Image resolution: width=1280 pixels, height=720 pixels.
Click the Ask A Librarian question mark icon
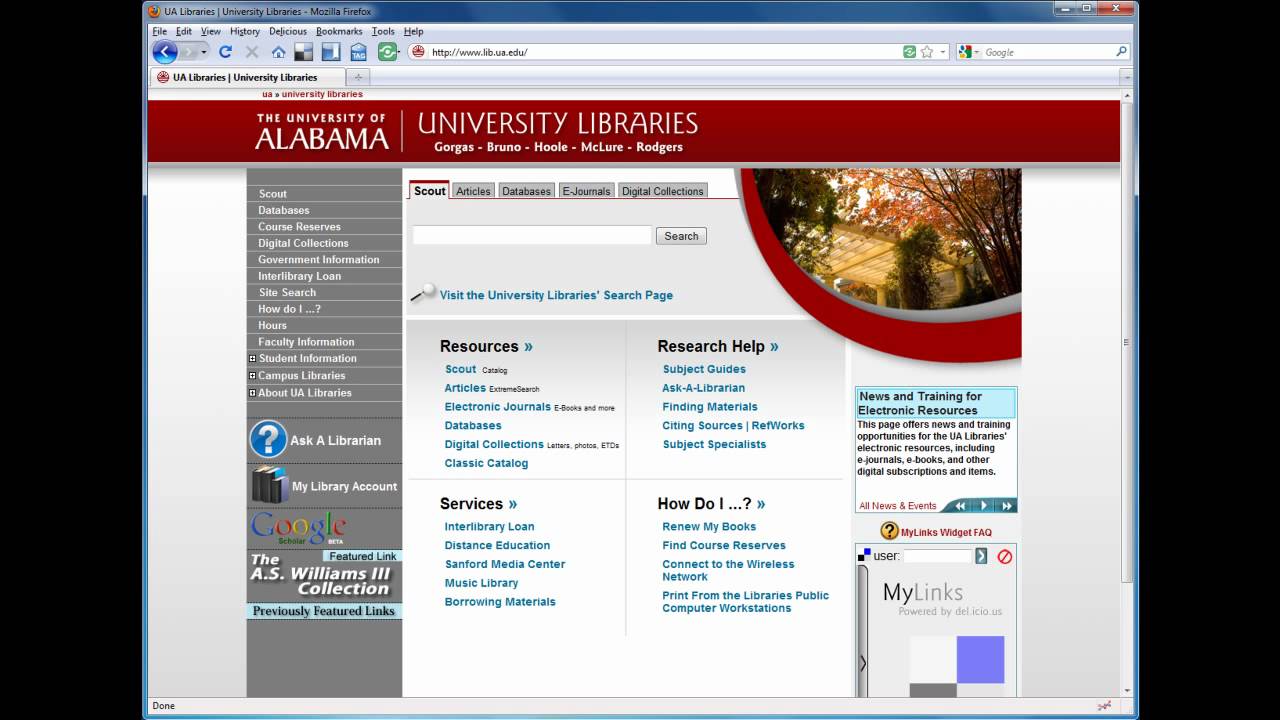coord(268,439)
